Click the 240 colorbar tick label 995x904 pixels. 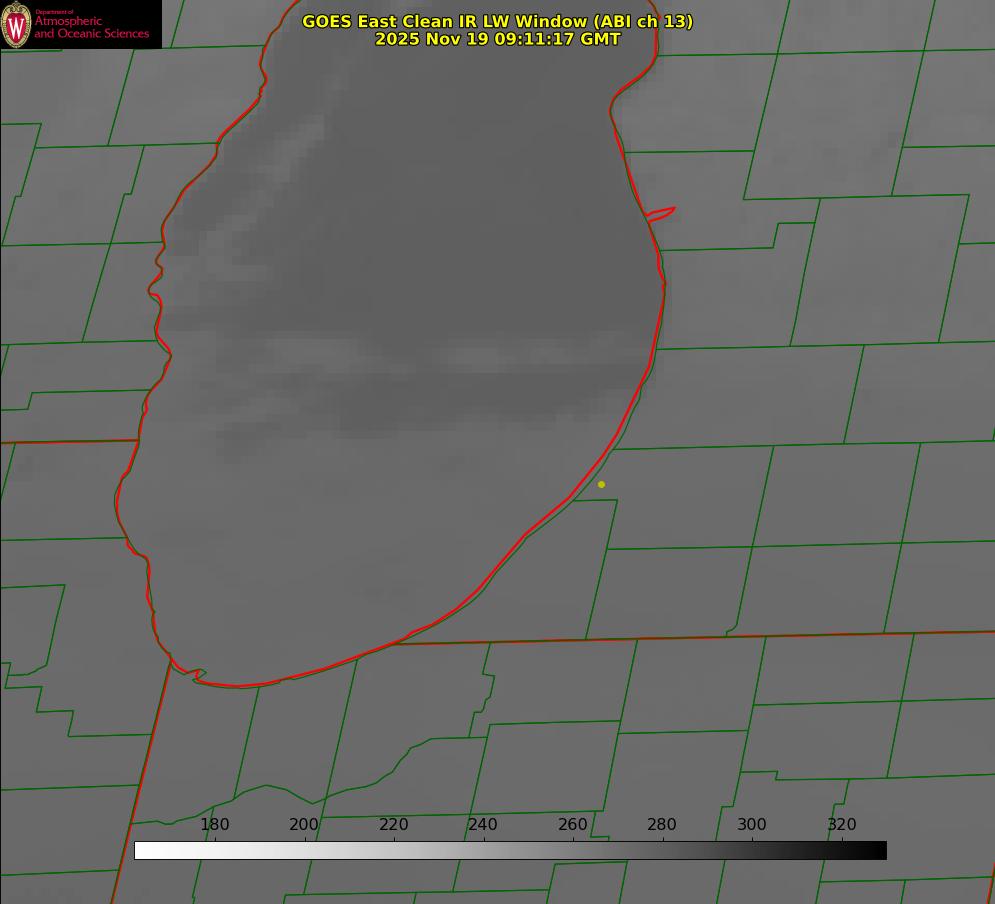(x=483, y=824)
